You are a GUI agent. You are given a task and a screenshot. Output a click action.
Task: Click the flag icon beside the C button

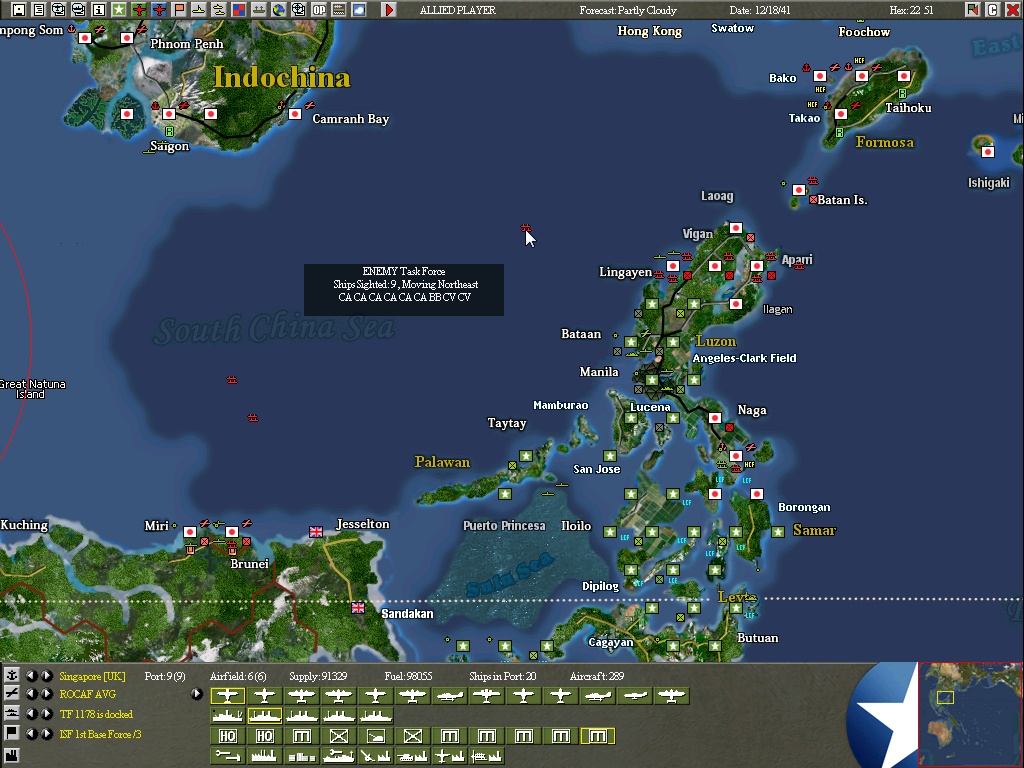point(972,10)
